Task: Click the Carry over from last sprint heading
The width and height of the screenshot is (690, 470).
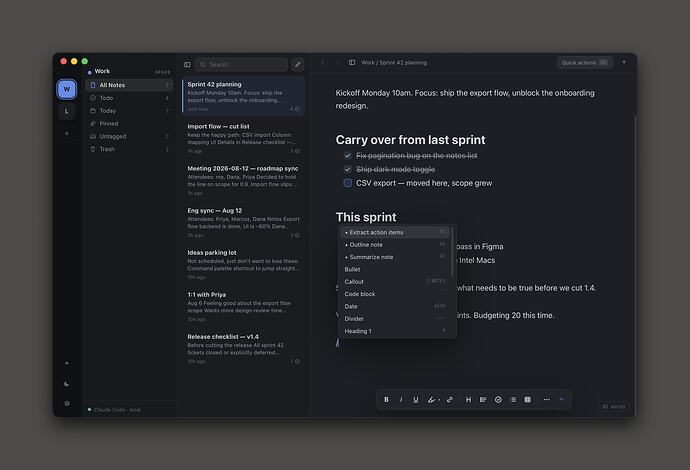Action: pyautogui.click(x=410, y=140)
